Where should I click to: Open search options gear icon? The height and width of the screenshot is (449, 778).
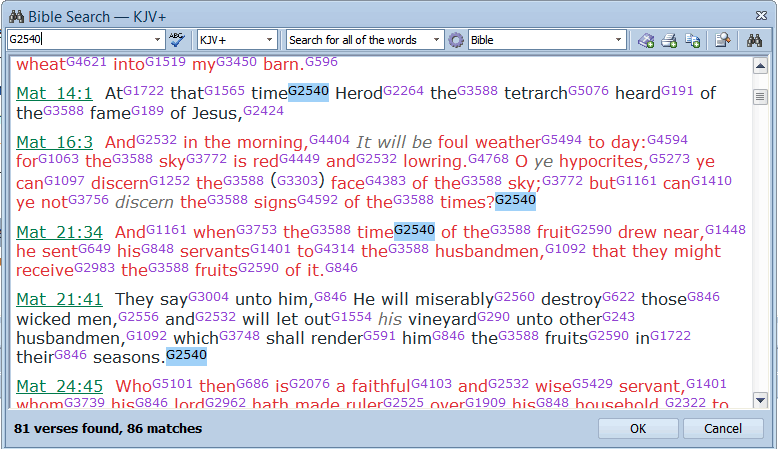pyautogui.click(x=457, y=40)
